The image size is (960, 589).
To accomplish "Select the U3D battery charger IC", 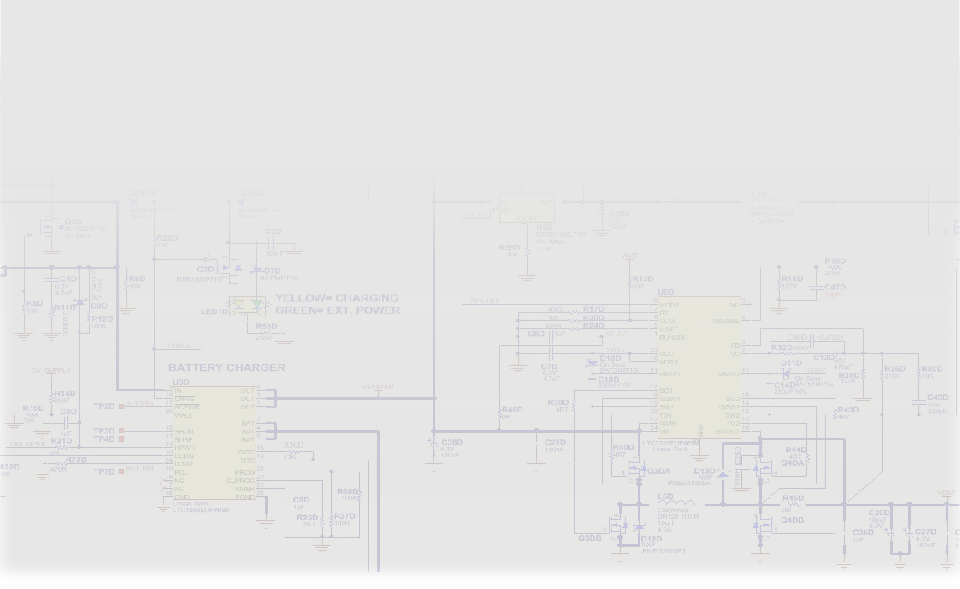I will point(213,447).
